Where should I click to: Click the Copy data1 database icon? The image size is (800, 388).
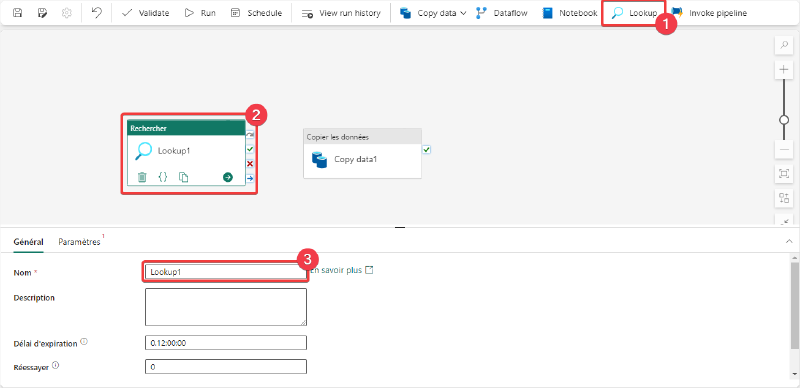pos(319,160)
